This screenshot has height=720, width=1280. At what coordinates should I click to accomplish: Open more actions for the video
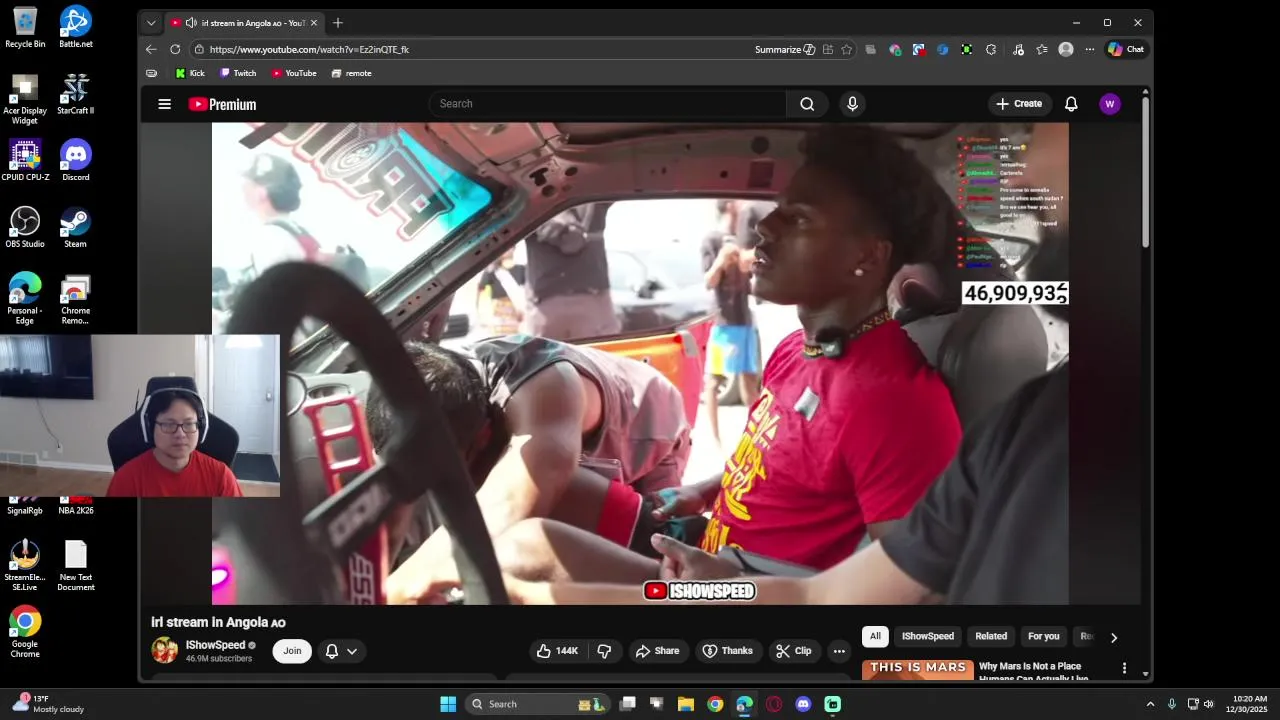point(839,651)
